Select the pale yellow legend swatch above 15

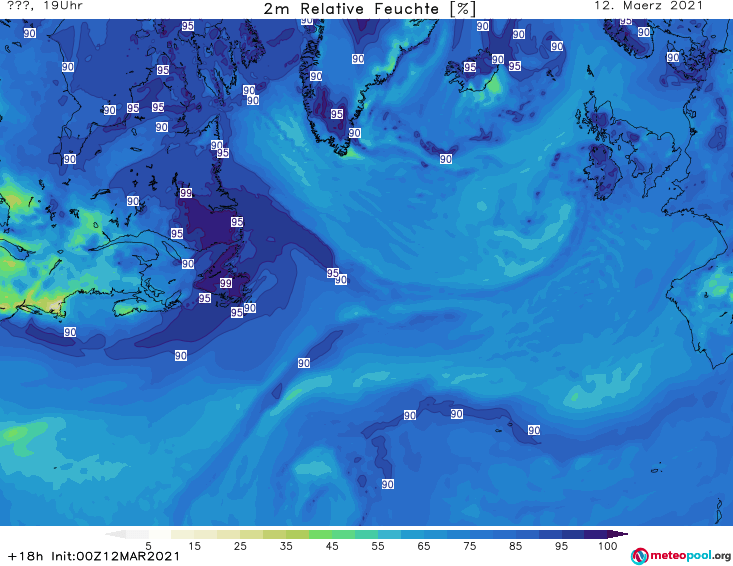coord(183,534)
